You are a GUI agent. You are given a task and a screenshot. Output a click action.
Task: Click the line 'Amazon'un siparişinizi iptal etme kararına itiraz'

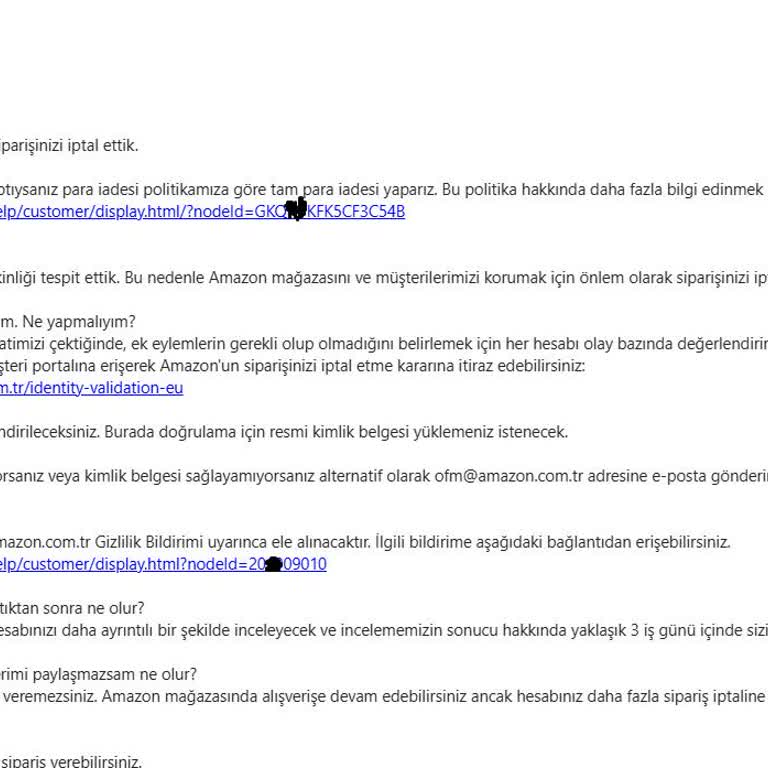coord(292,366)
